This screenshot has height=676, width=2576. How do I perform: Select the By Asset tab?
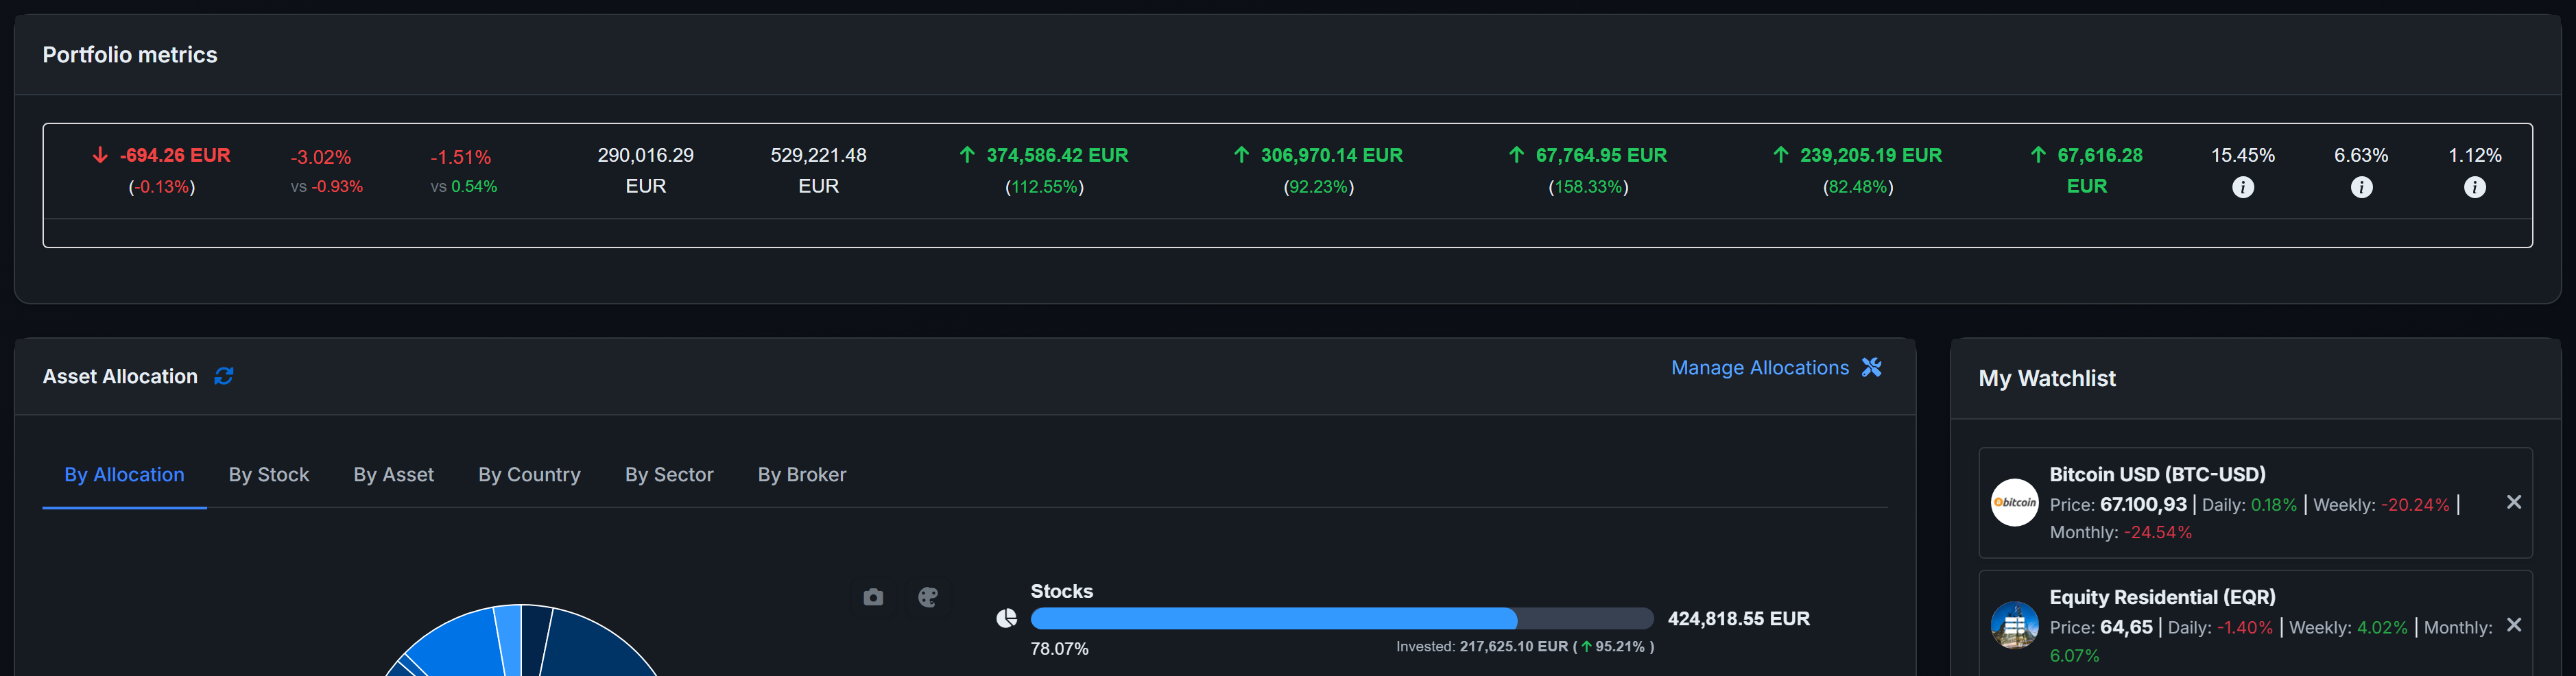pos(393,474)
